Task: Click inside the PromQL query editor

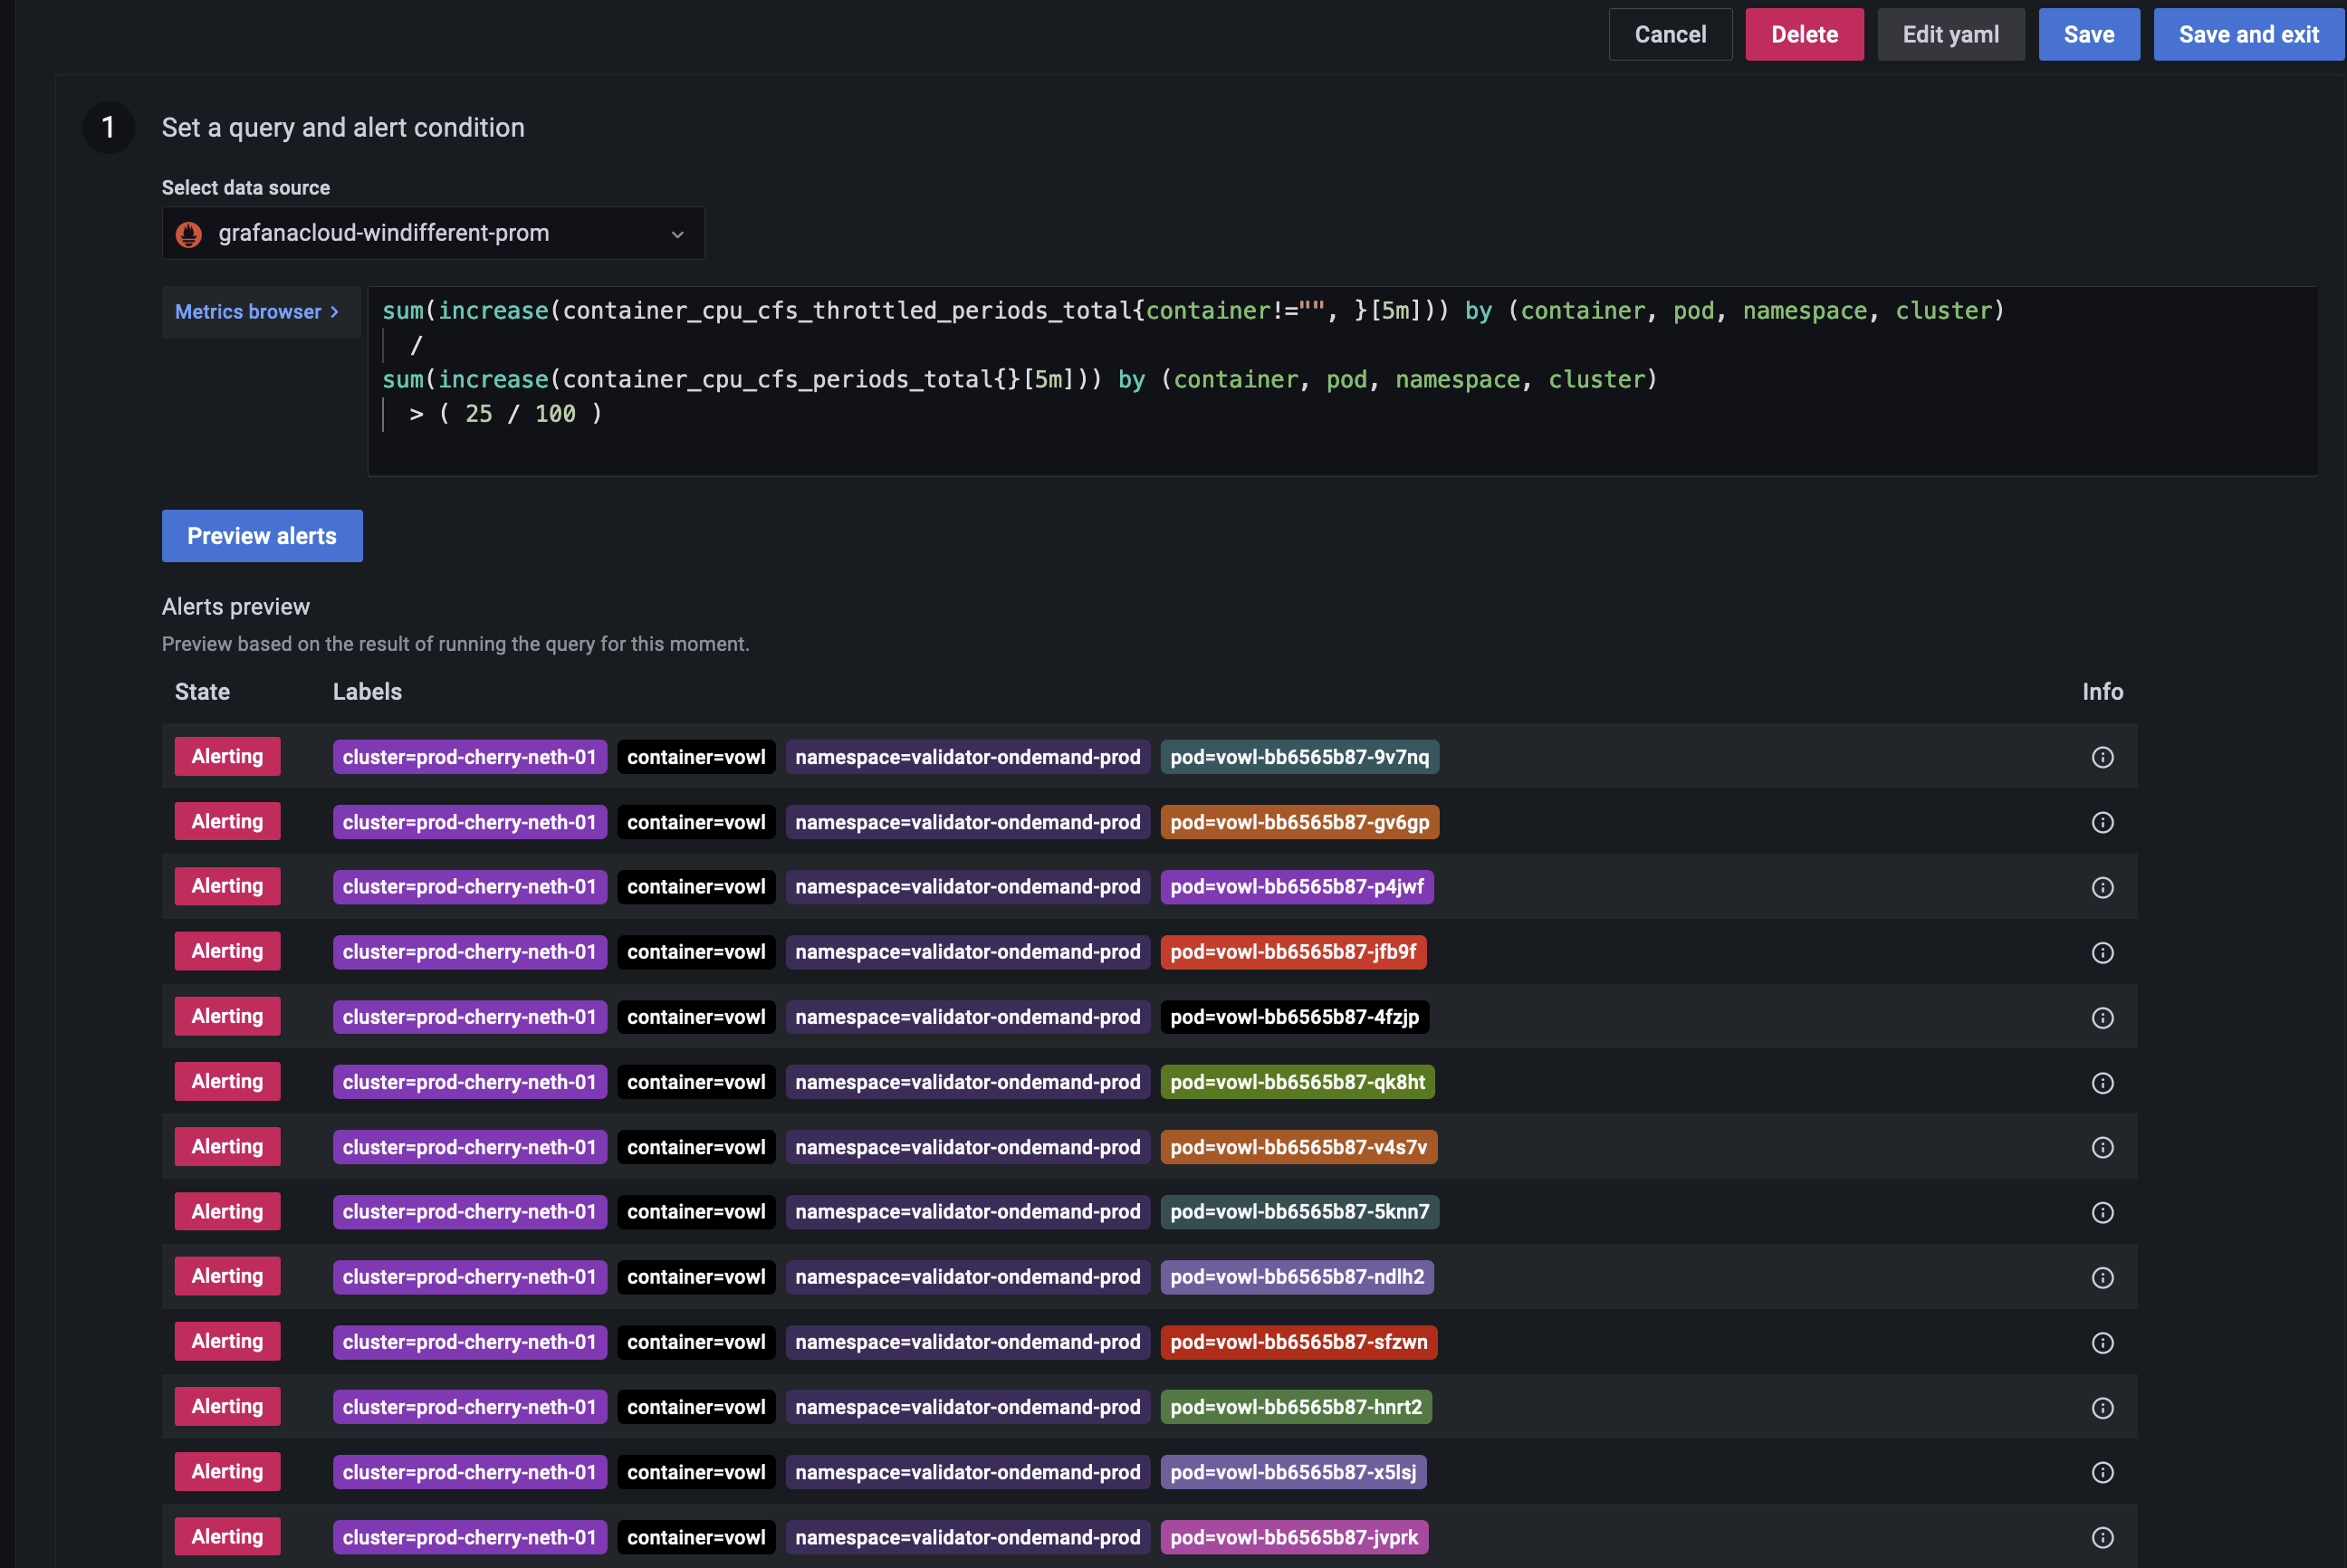Action: coord(1342,381)
